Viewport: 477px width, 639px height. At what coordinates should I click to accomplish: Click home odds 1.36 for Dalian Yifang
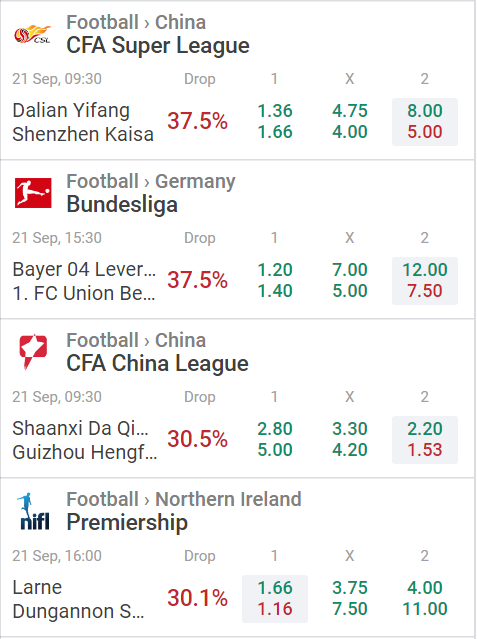[x=275, y=111]
